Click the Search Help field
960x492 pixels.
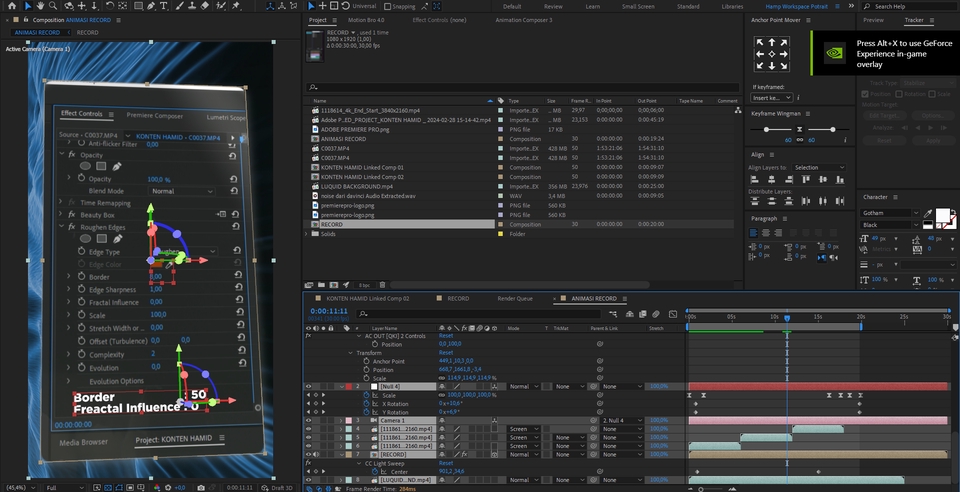909,6
